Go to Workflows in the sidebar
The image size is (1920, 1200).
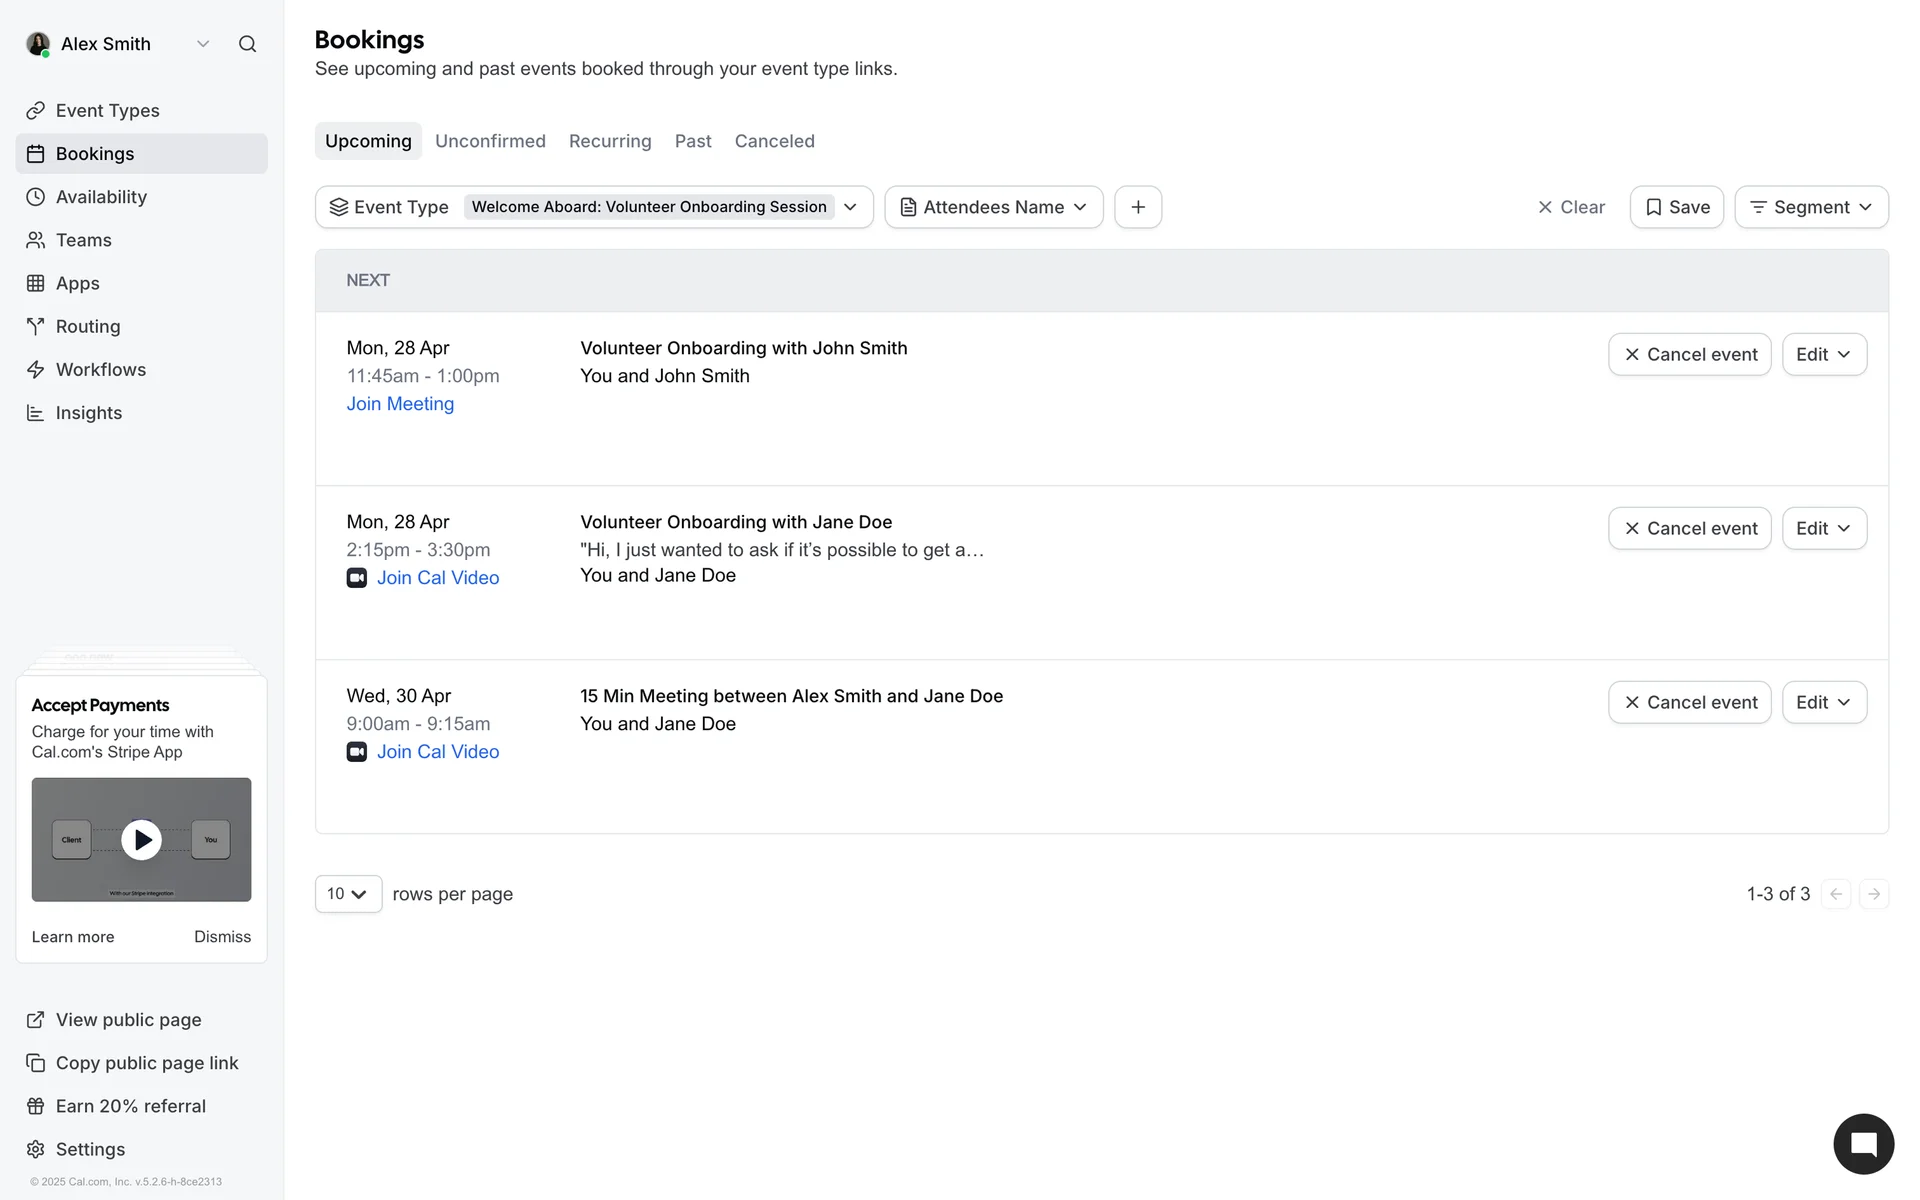click(x=100, y=370)
